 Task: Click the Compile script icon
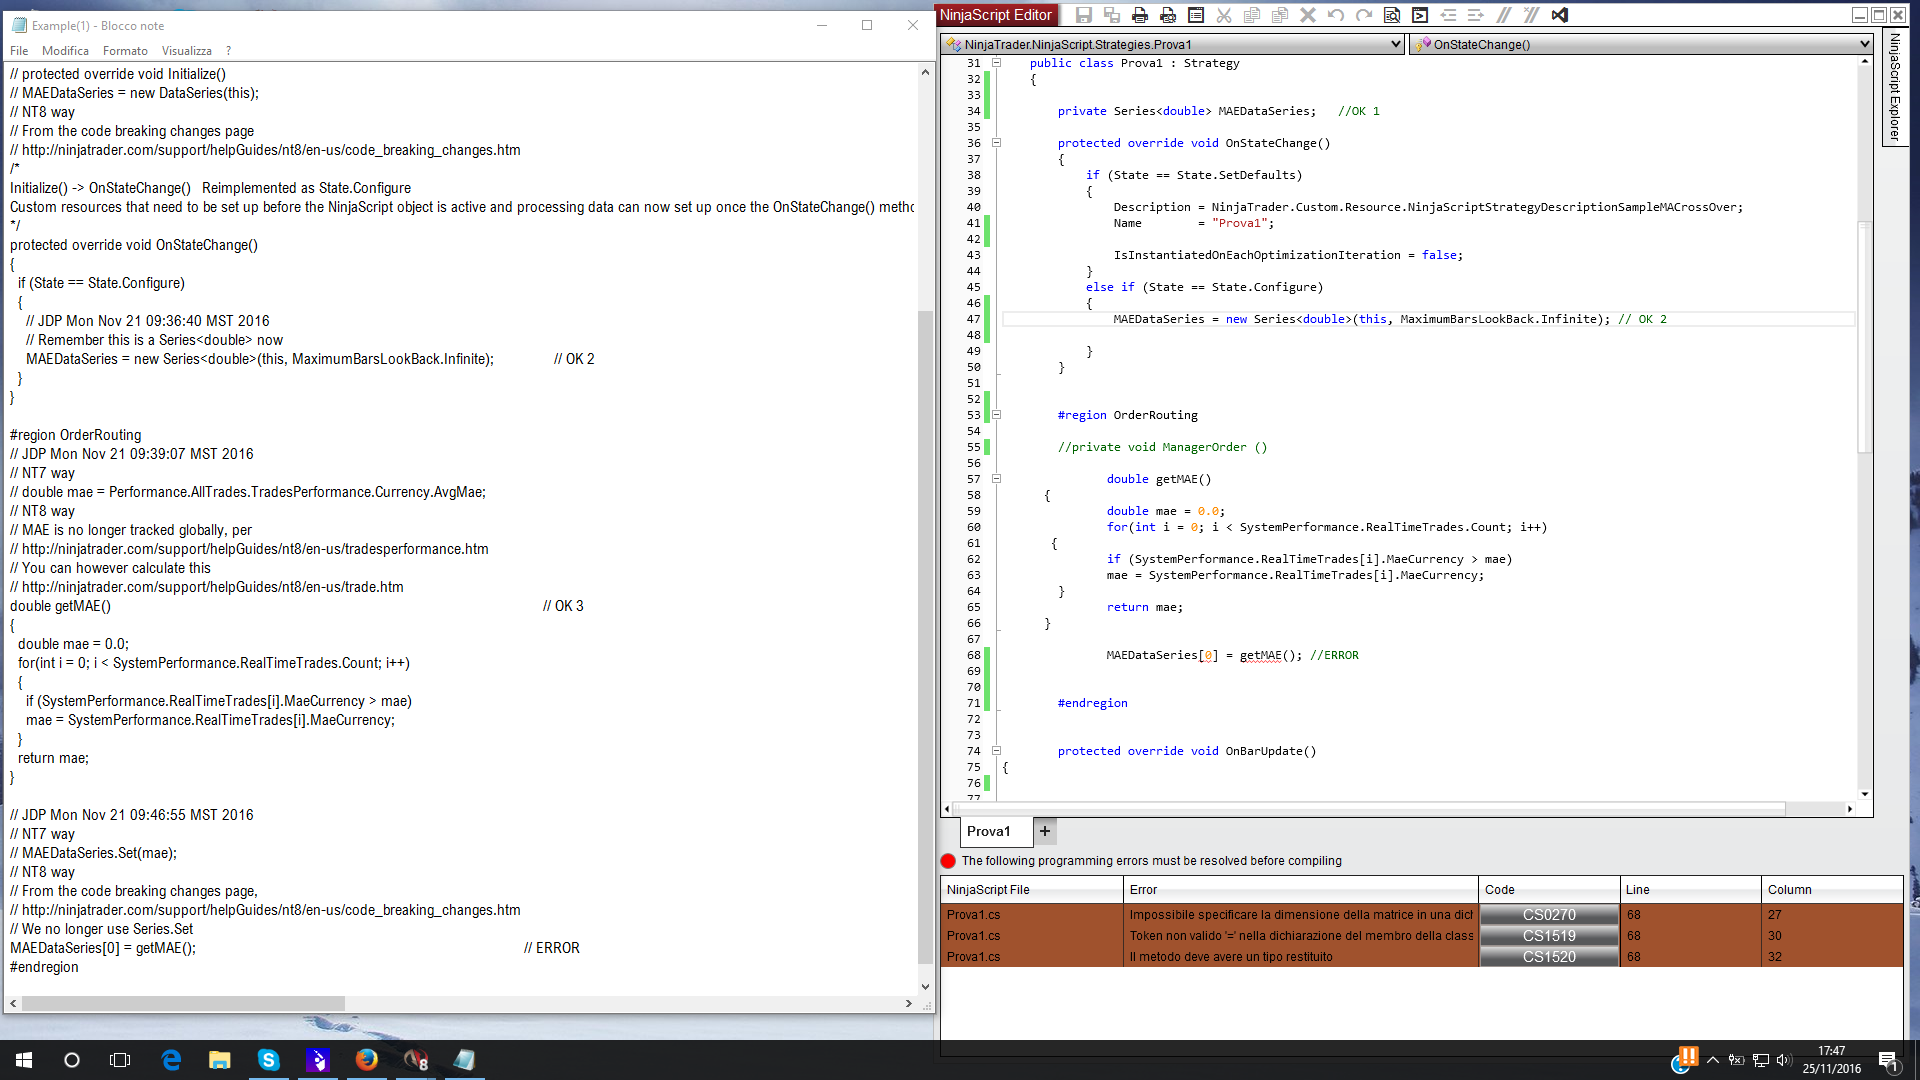1419,15
